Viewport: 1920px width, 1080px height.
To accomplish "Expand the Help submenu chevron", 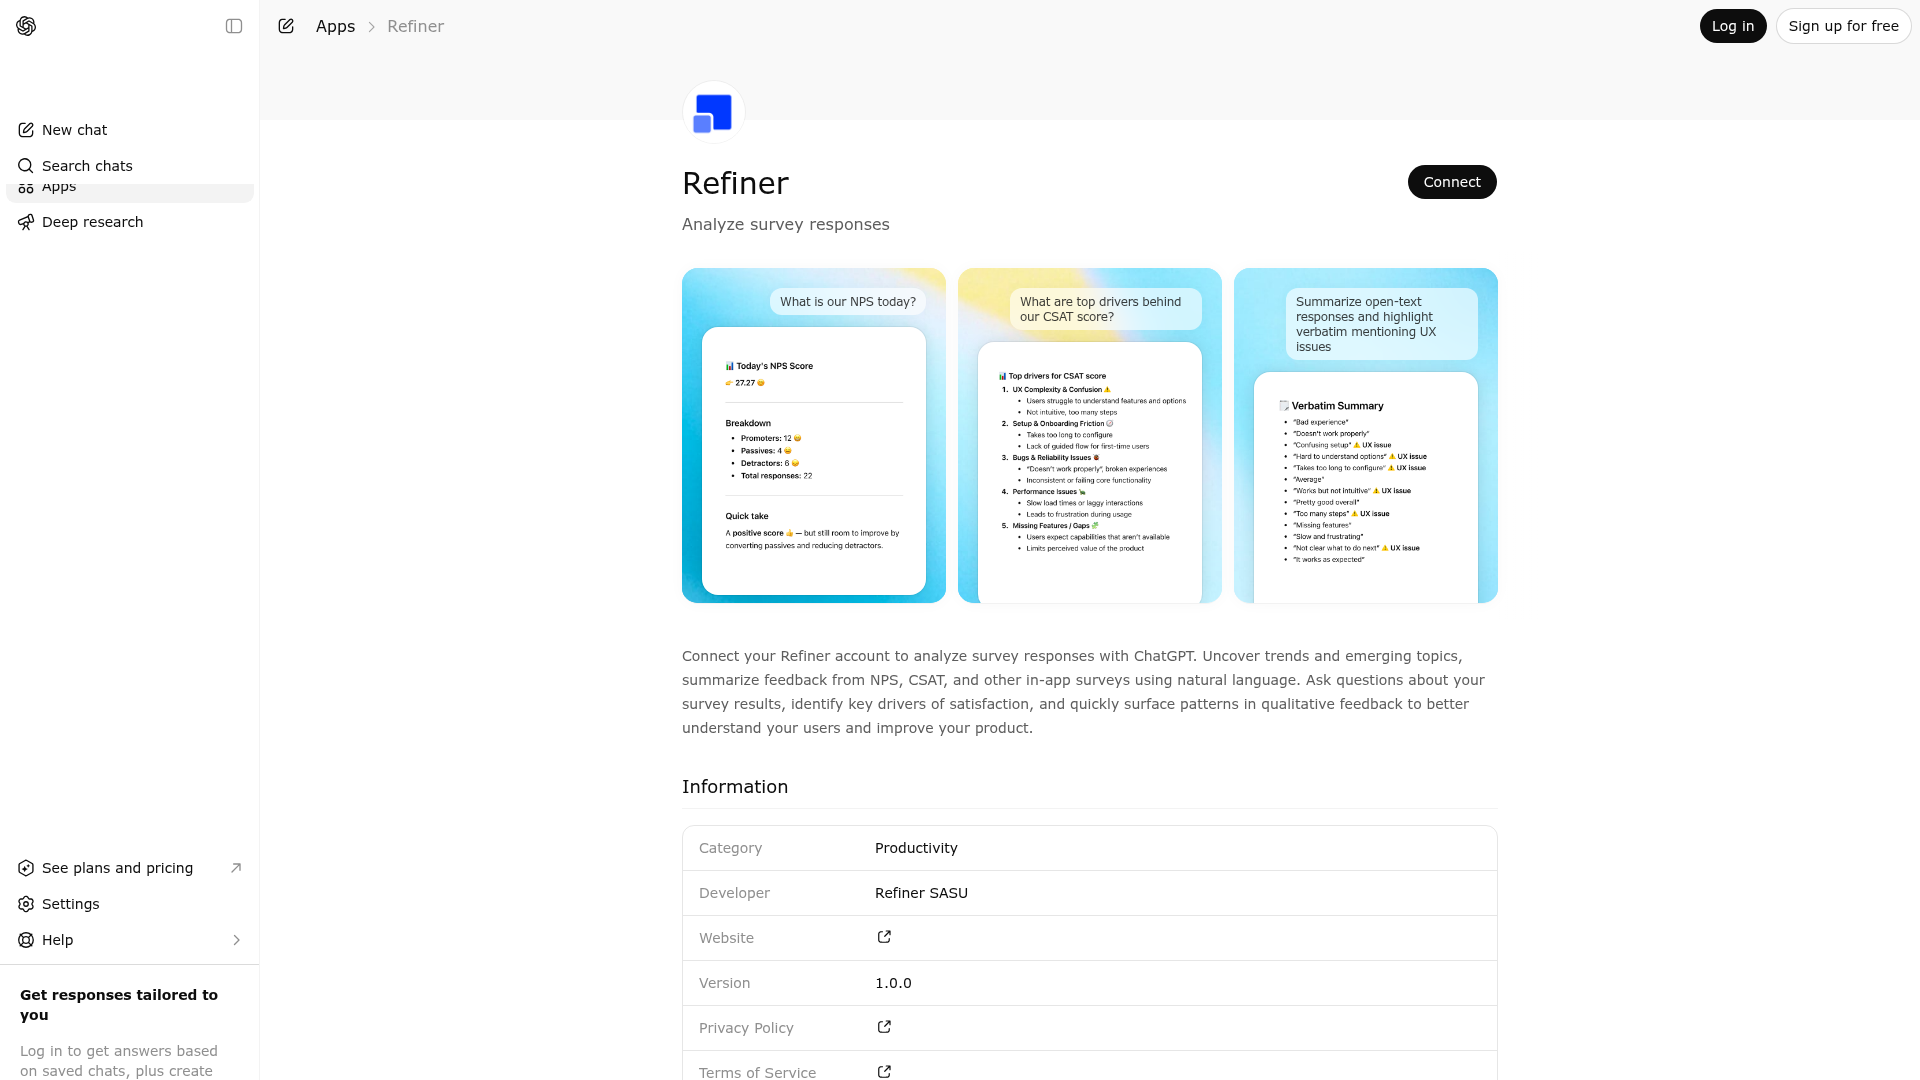I will pyautogui.click(x=236, y=940).
